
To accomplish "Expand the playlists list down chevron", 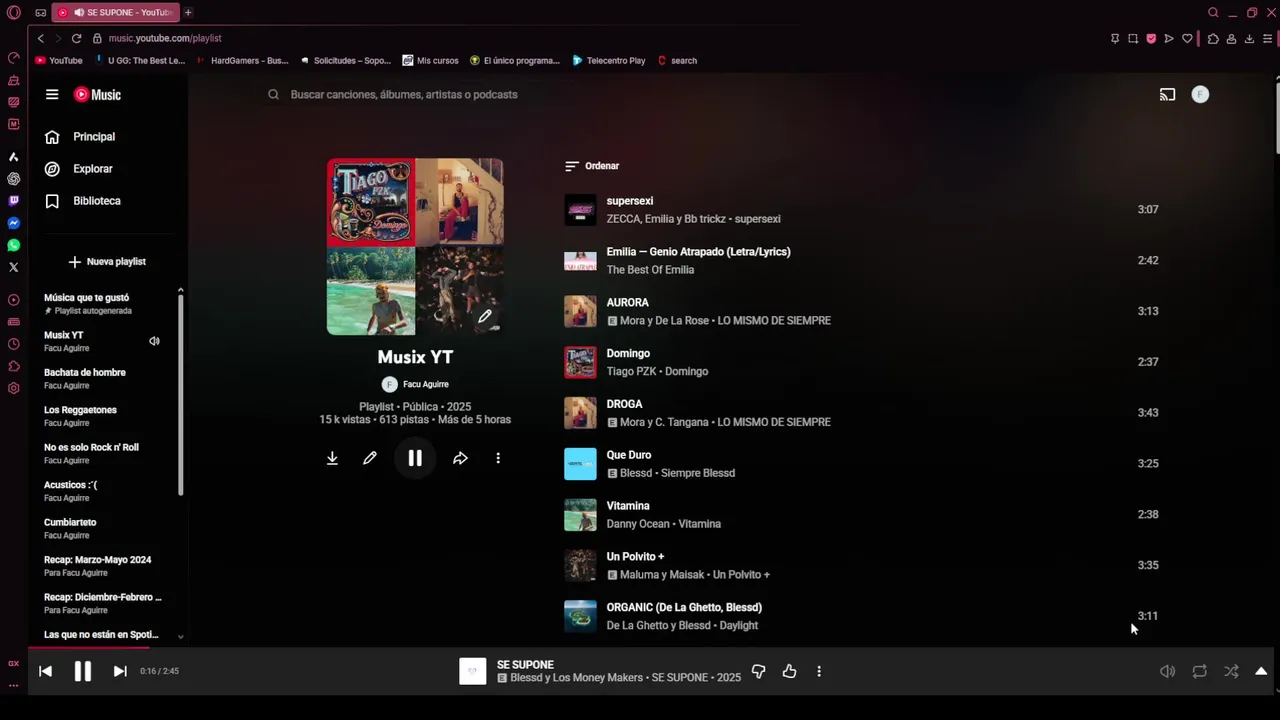I will [181, 636].
